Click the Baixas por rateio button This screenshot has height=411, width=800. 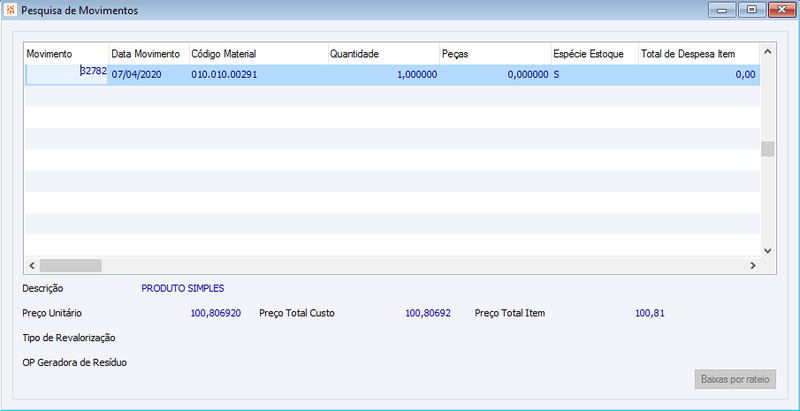click(x=735, y=379)
